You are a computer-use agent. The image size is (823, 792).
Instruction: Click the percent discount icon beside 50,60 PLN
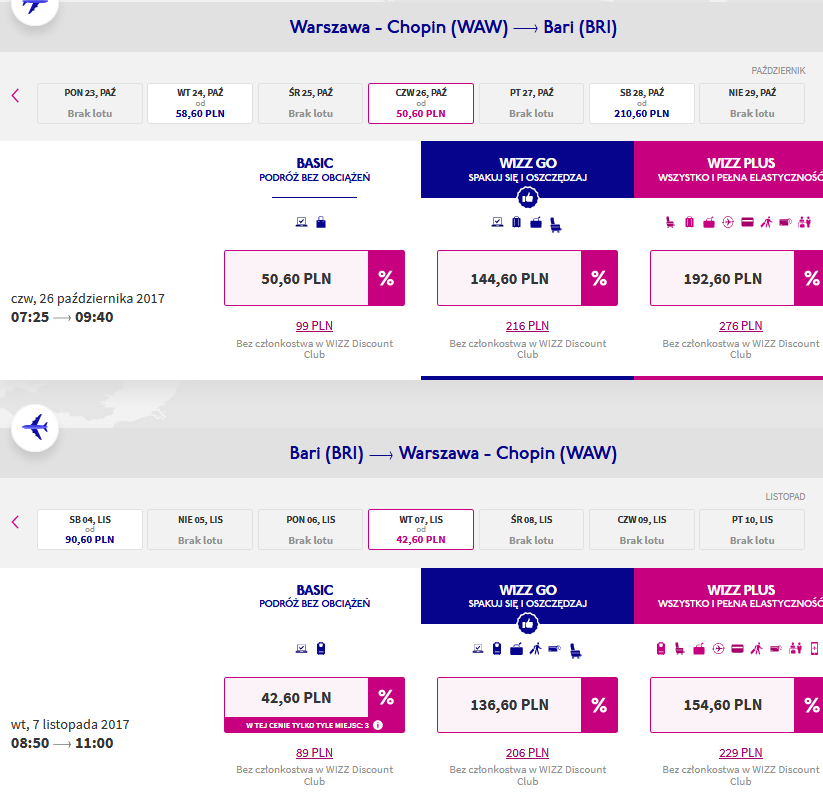tap(386, 278)
